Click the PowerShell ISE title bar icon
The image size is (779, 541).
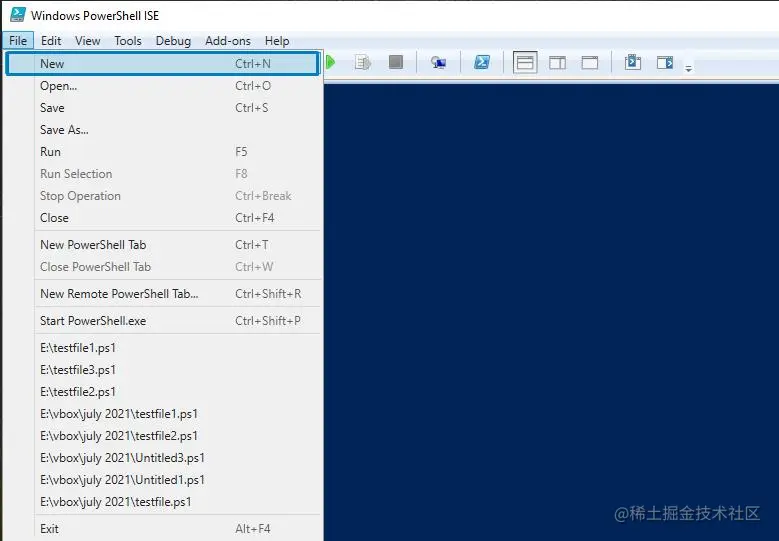[x=18, y=15]
